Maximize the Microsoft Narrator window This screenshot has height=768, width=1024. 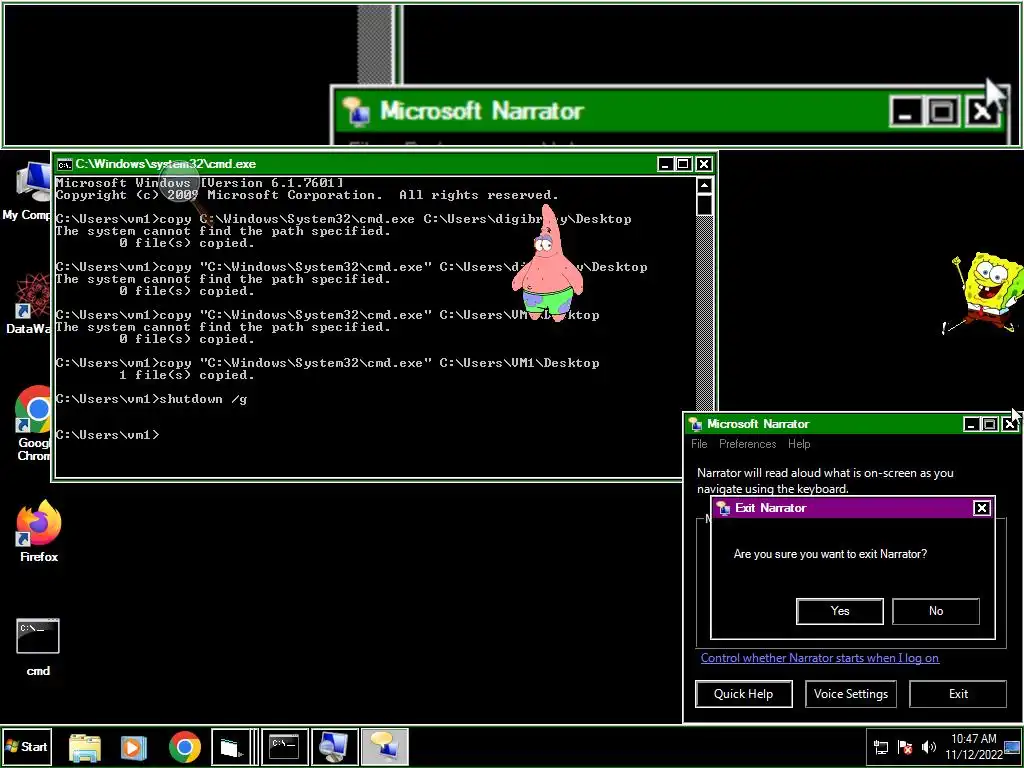click(990, 424)
